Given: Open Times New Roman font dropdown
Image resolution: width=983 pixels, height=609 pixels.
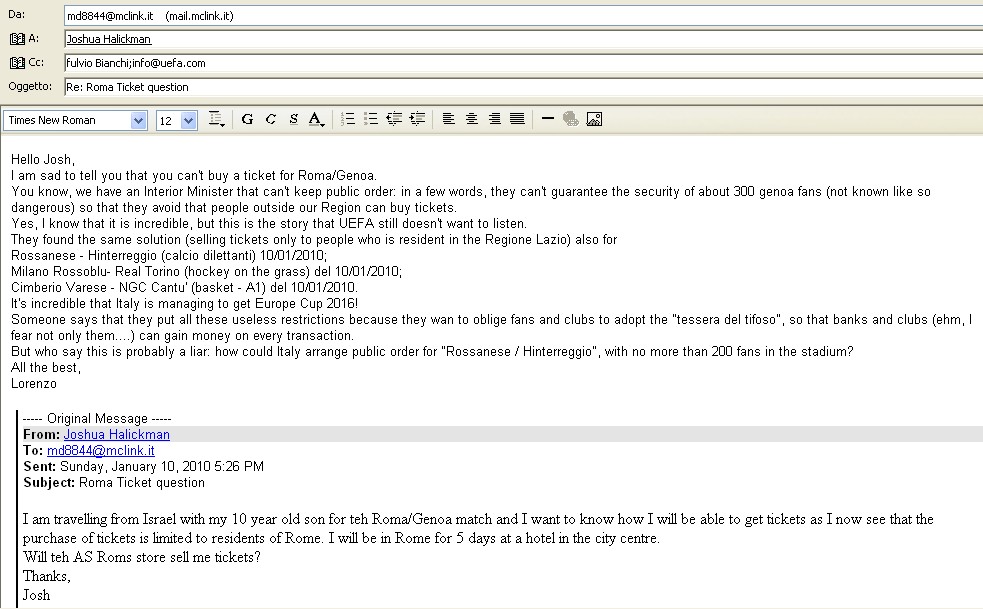Looking at the screenshot, I should [x=139, y=120].
